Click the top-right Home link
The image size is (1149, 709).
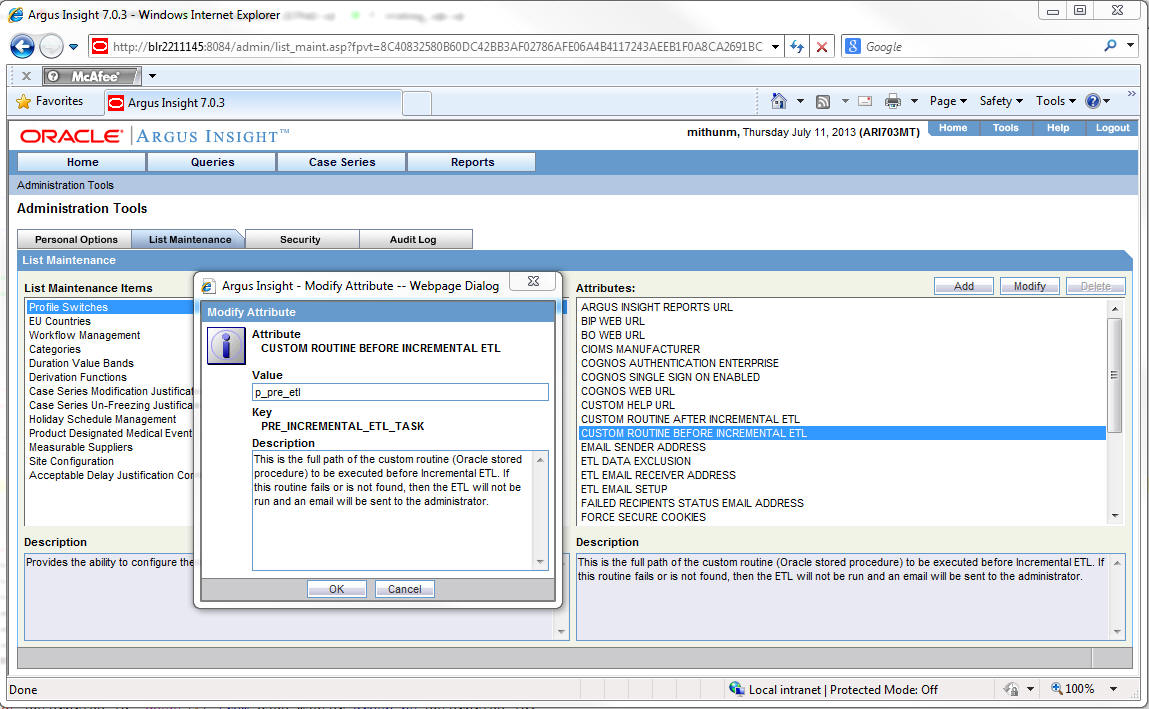(953, 128)
